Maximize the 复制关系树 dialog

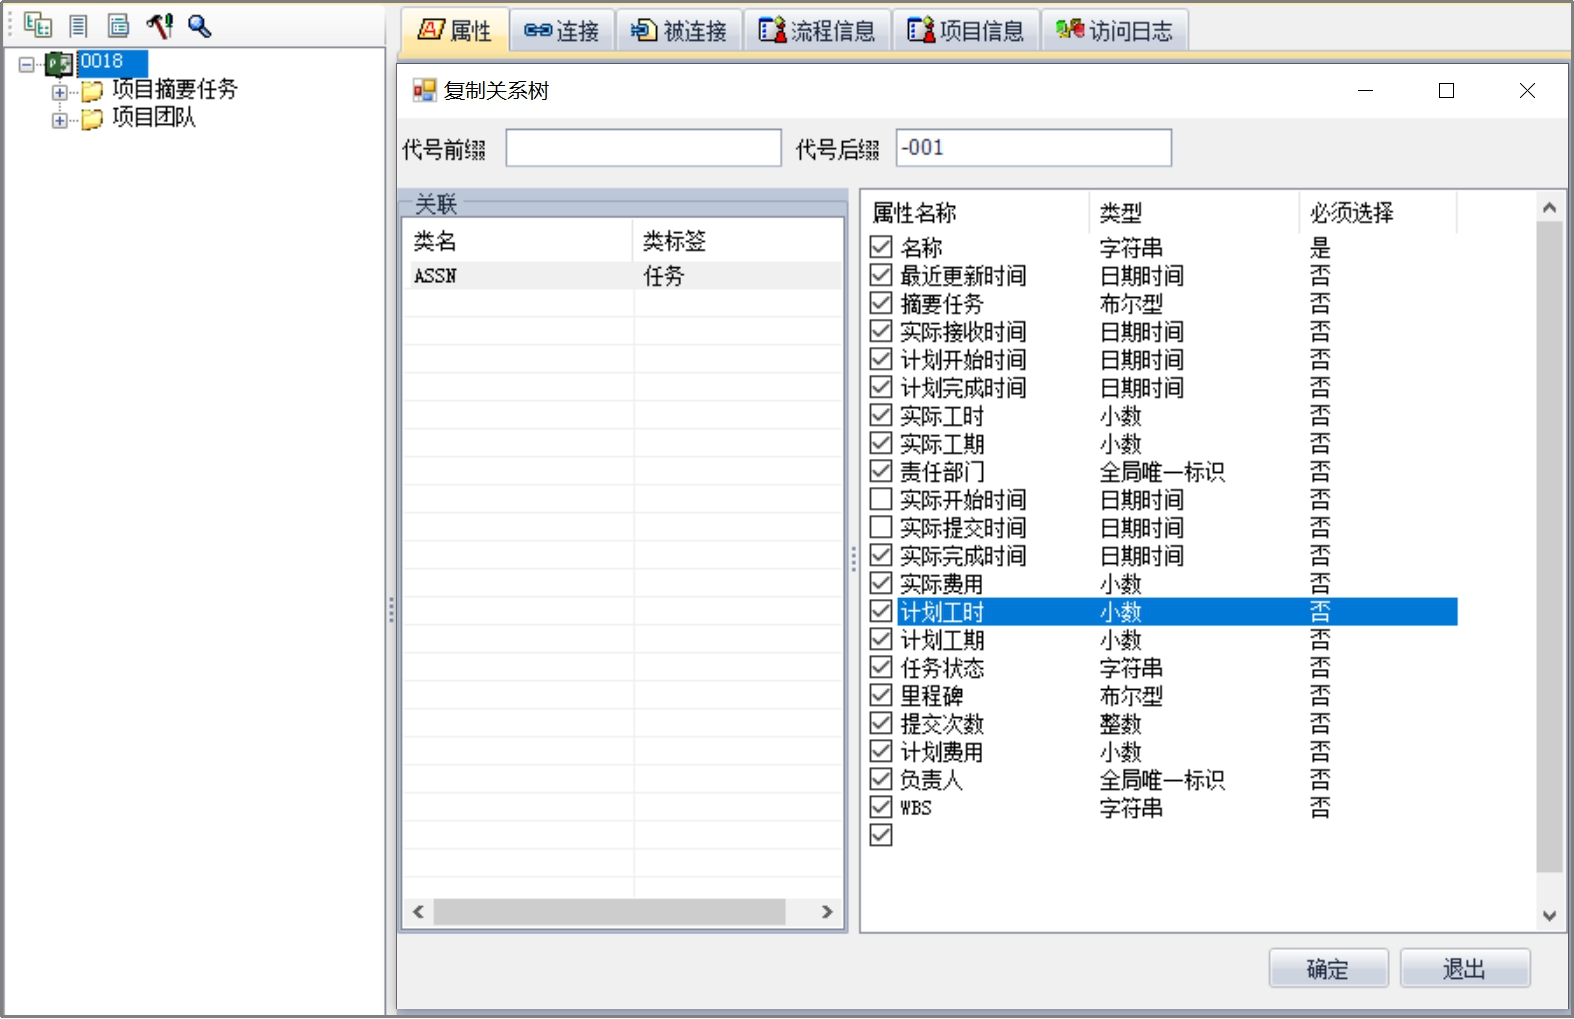coord(1446,91)
